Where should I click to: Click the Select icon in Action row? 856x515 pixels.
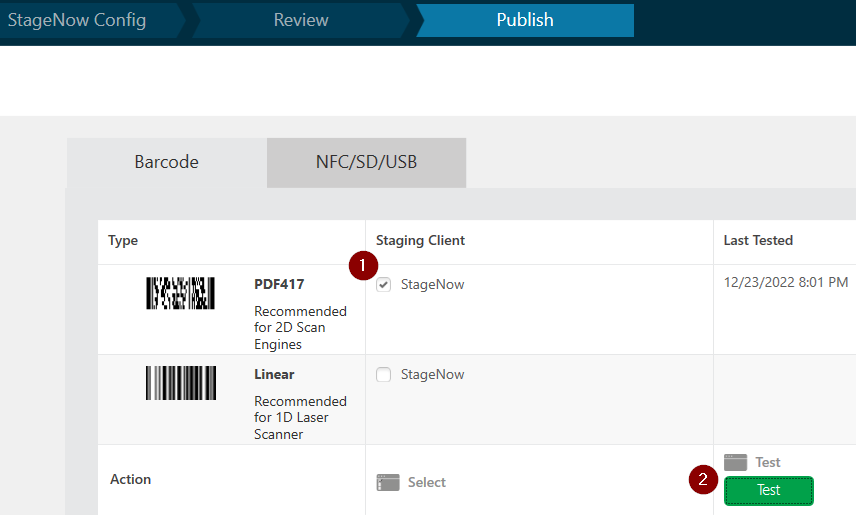pos(387,482)
